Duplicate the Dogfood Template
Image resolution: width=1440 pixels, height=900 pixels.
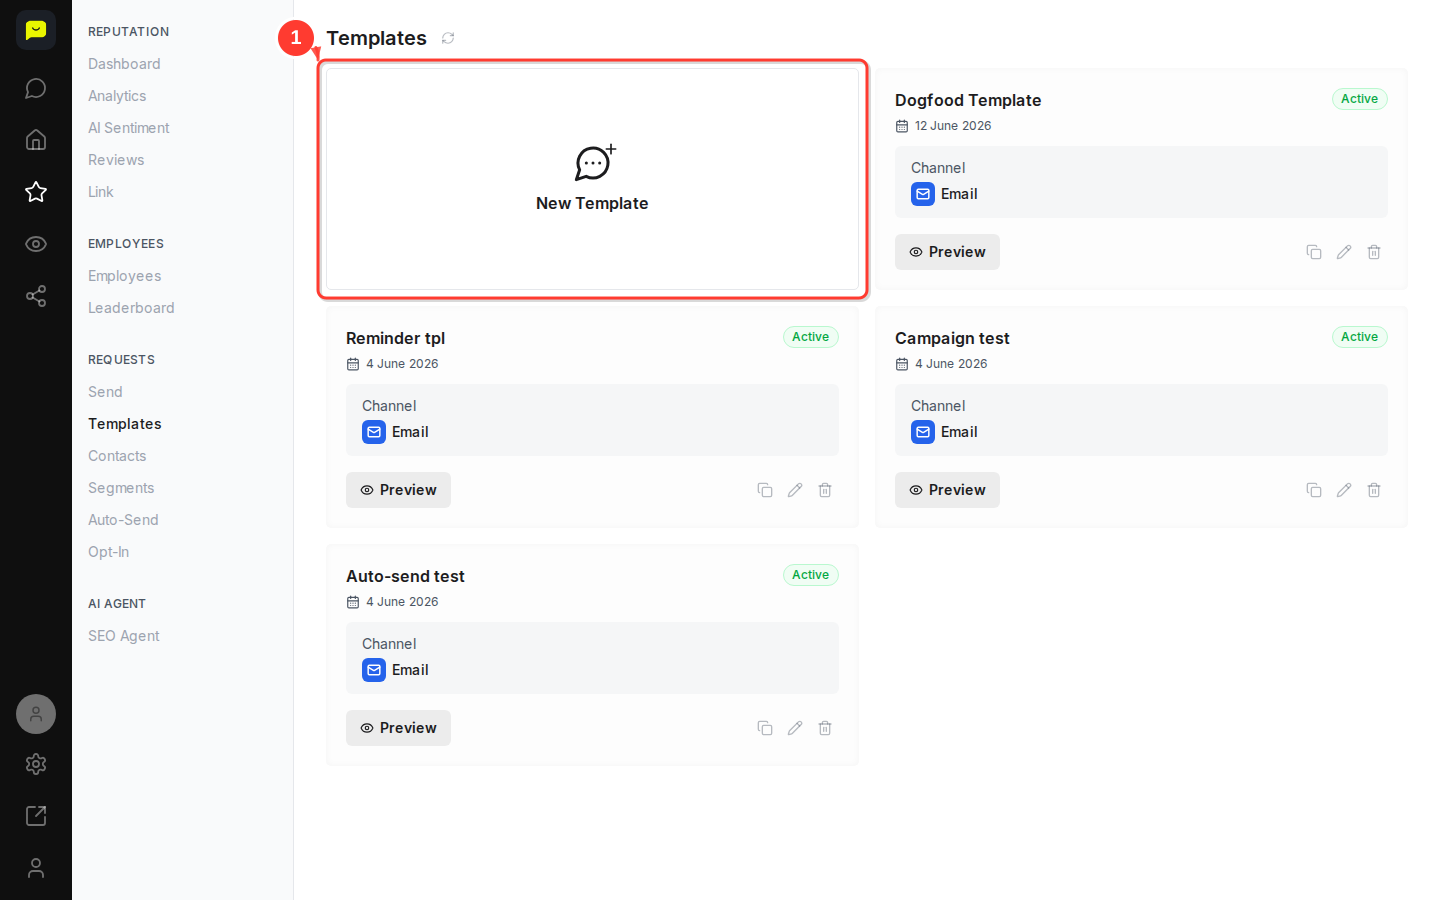(1314, 252)
